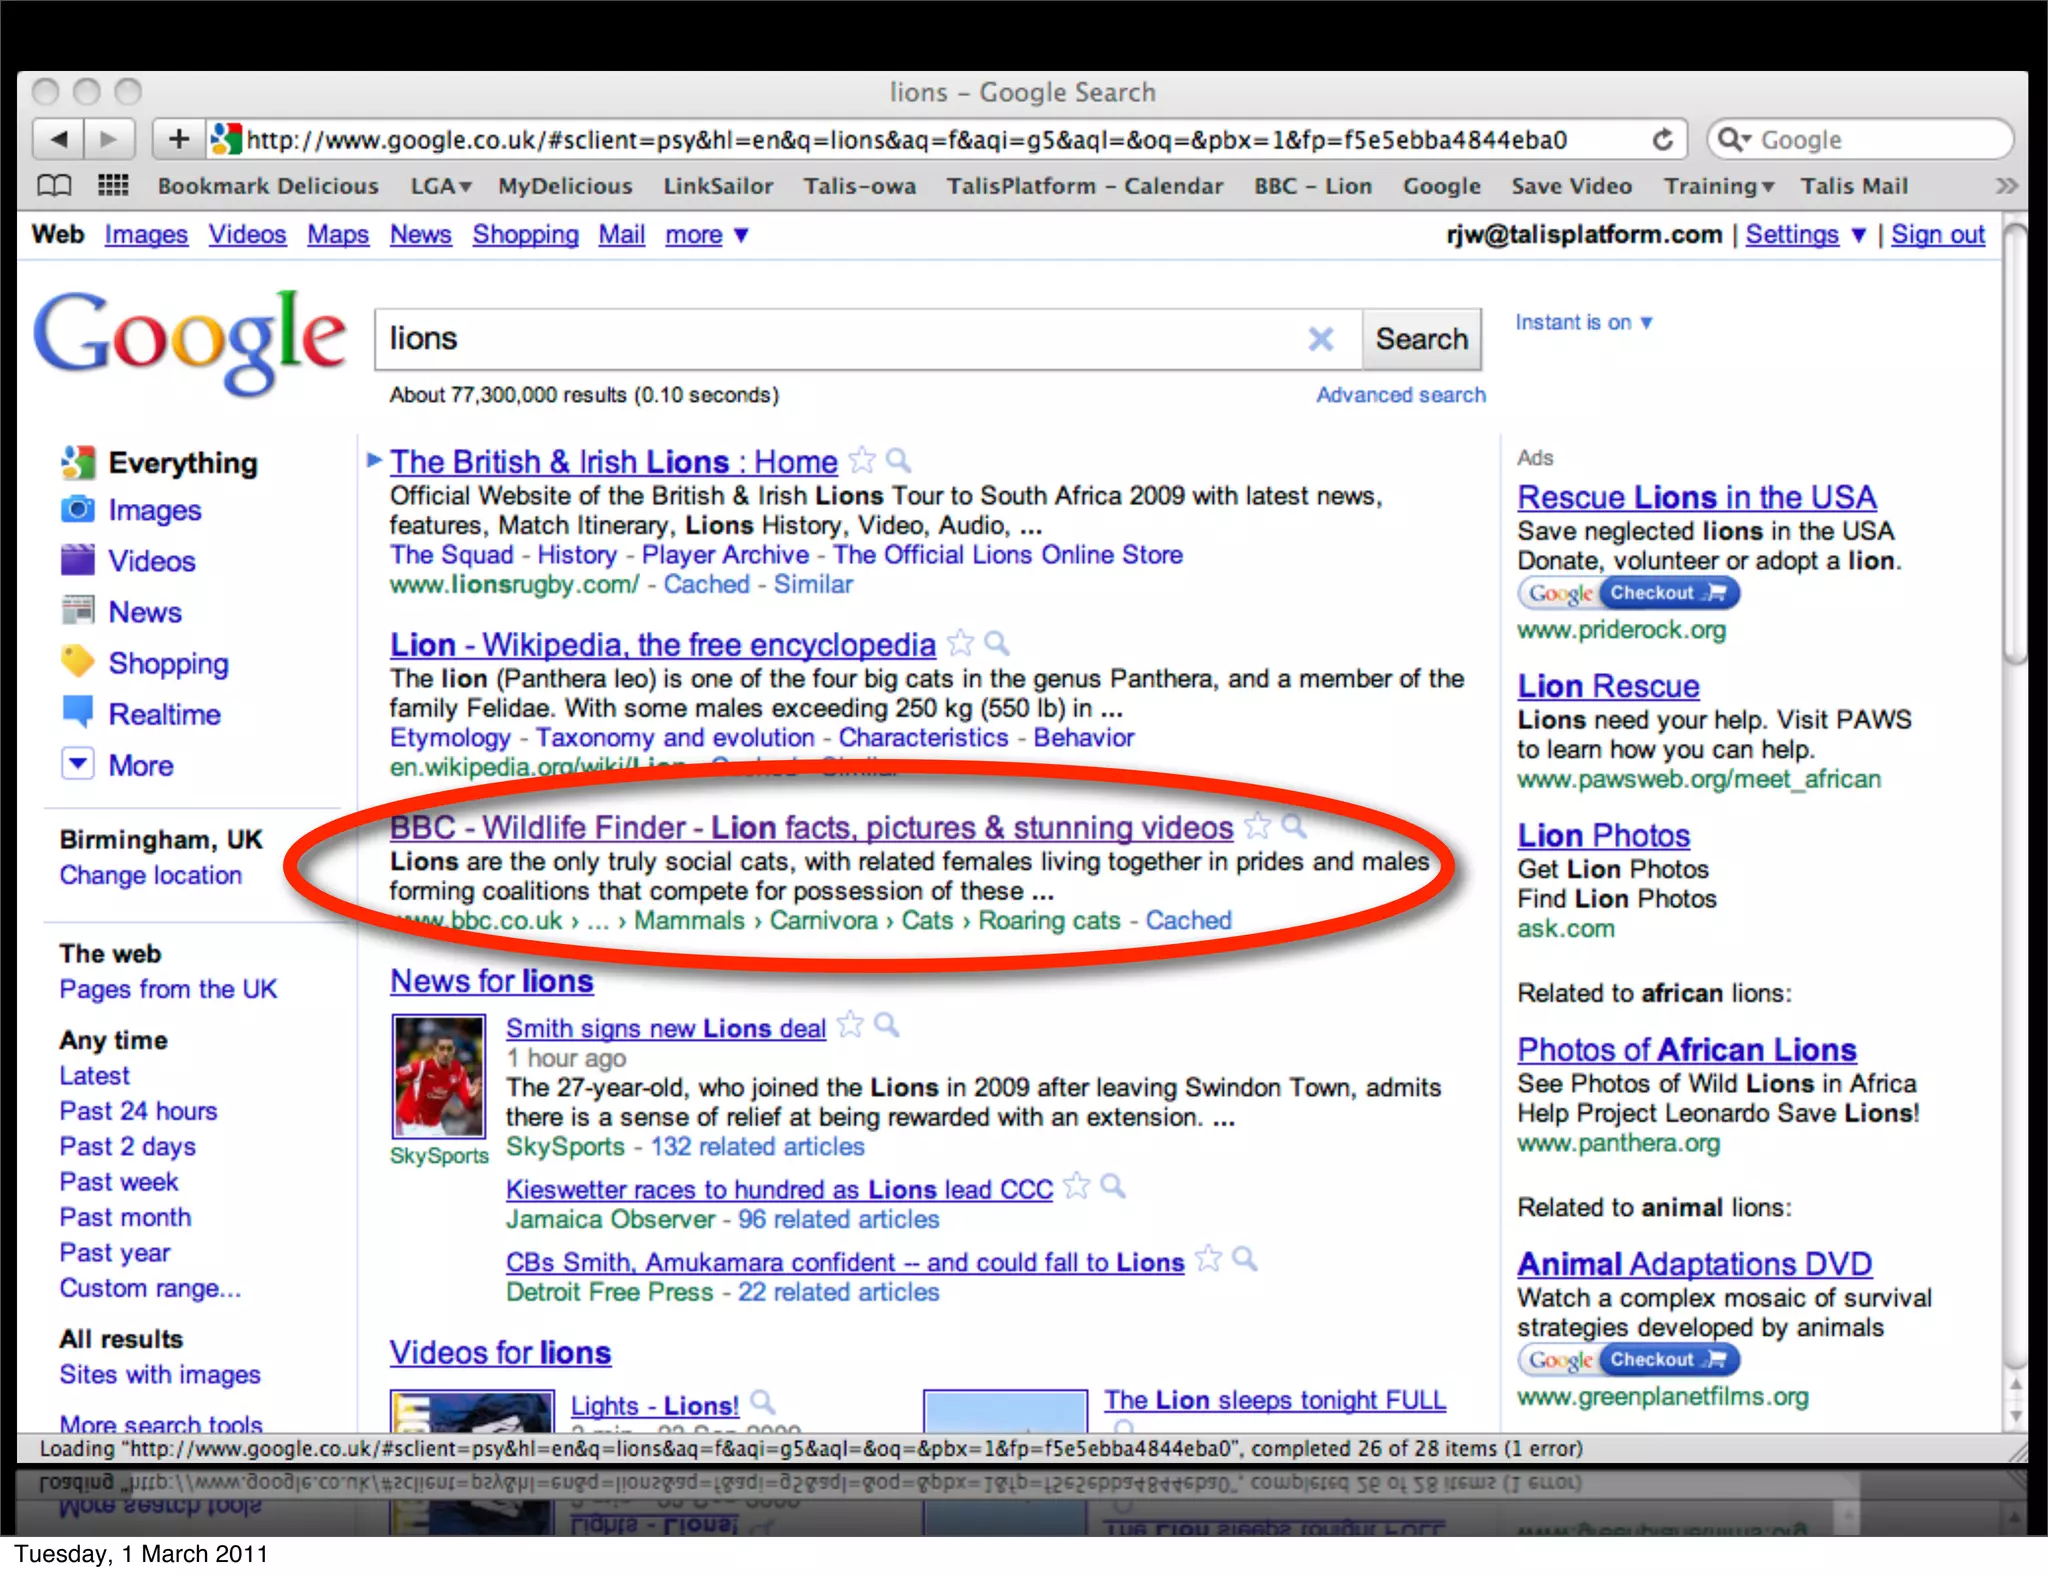Click the browser back arrow button
2048x1576 pixels.
(x=59, y=139)
